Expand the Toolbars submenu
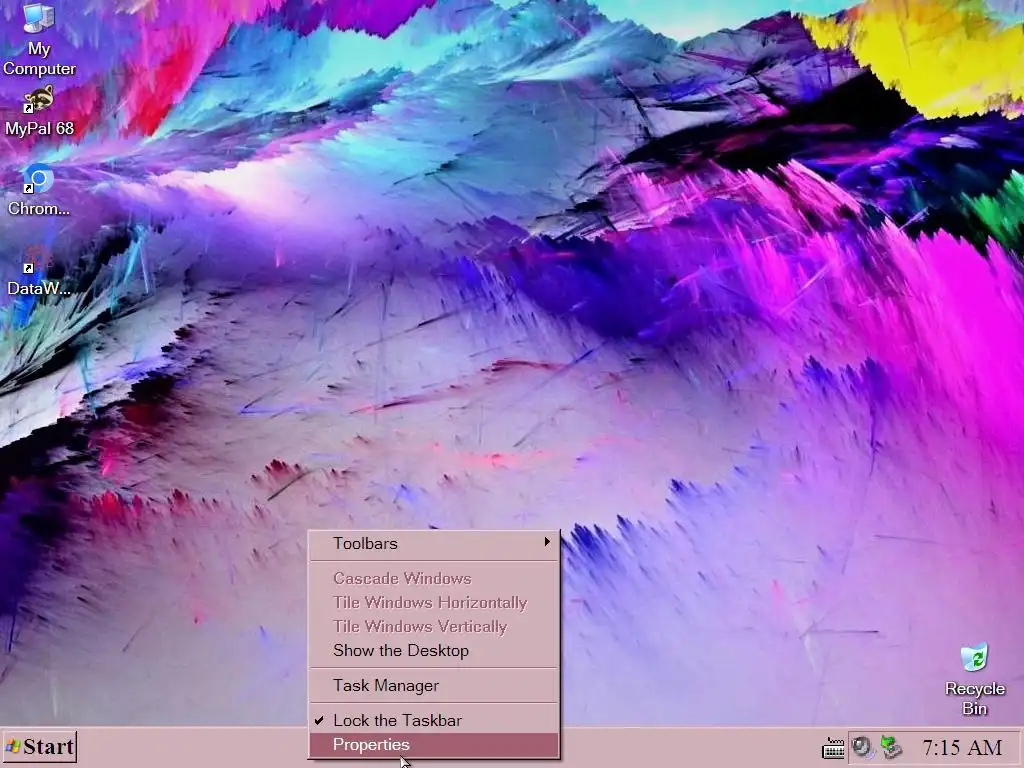Viewport: 1024px width, 768px height. (x=434, y=543)
